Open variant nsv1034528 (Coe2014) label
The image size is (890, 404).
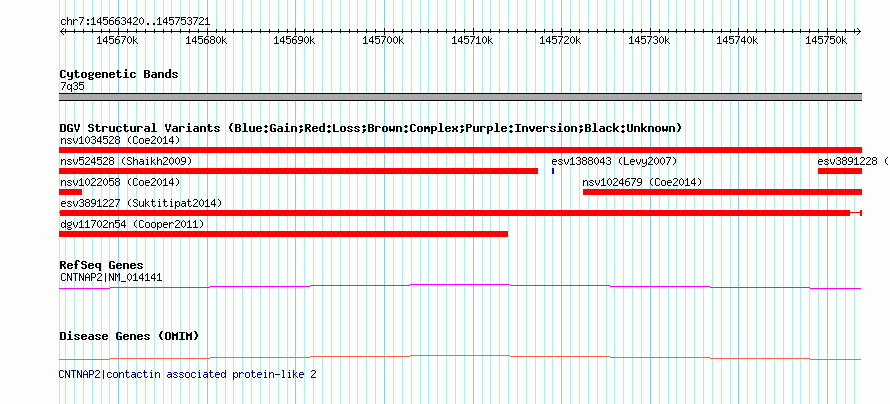click(x=120, y=140)
